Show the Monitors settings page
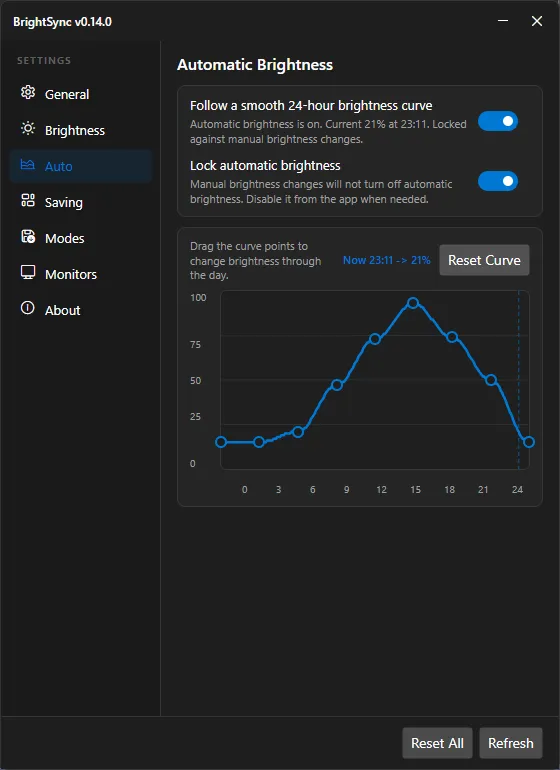560x770 pixels. (x=81, y=274)
